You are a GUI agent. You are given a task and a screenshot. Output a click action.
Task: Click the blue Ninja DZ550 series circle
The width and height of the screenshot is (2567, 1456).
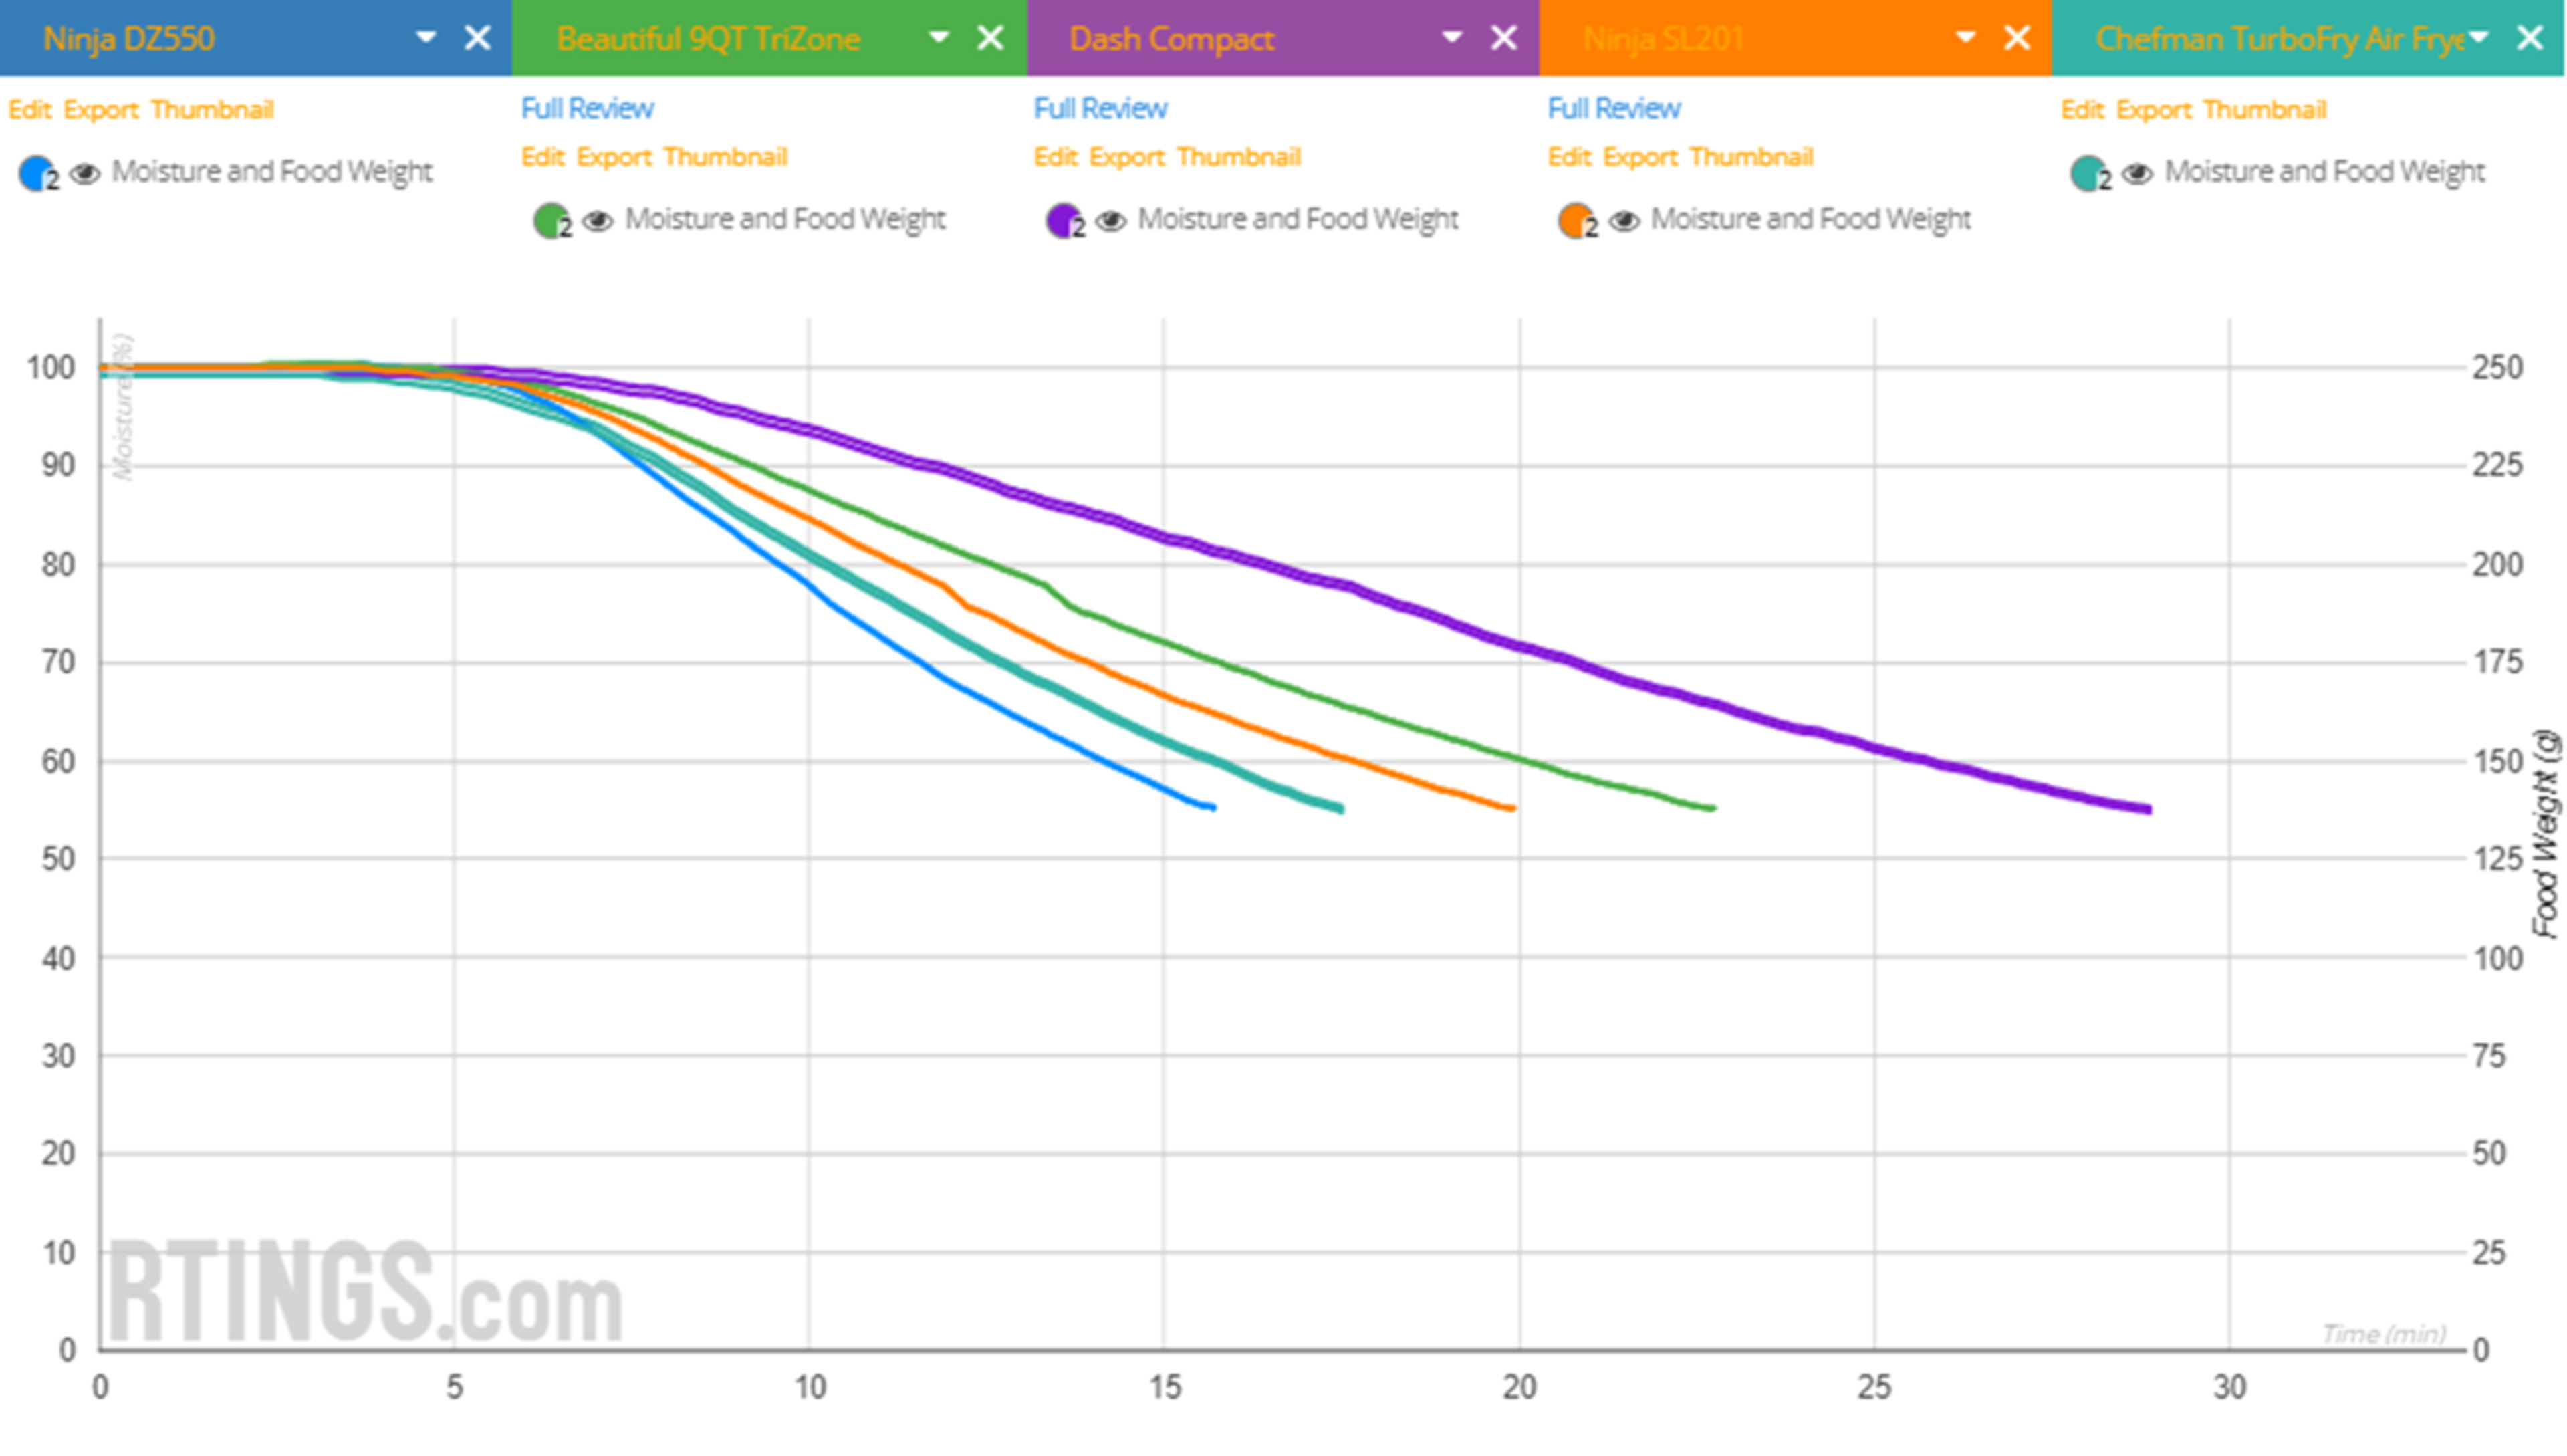pyautogui.click(x=36, y=173)
